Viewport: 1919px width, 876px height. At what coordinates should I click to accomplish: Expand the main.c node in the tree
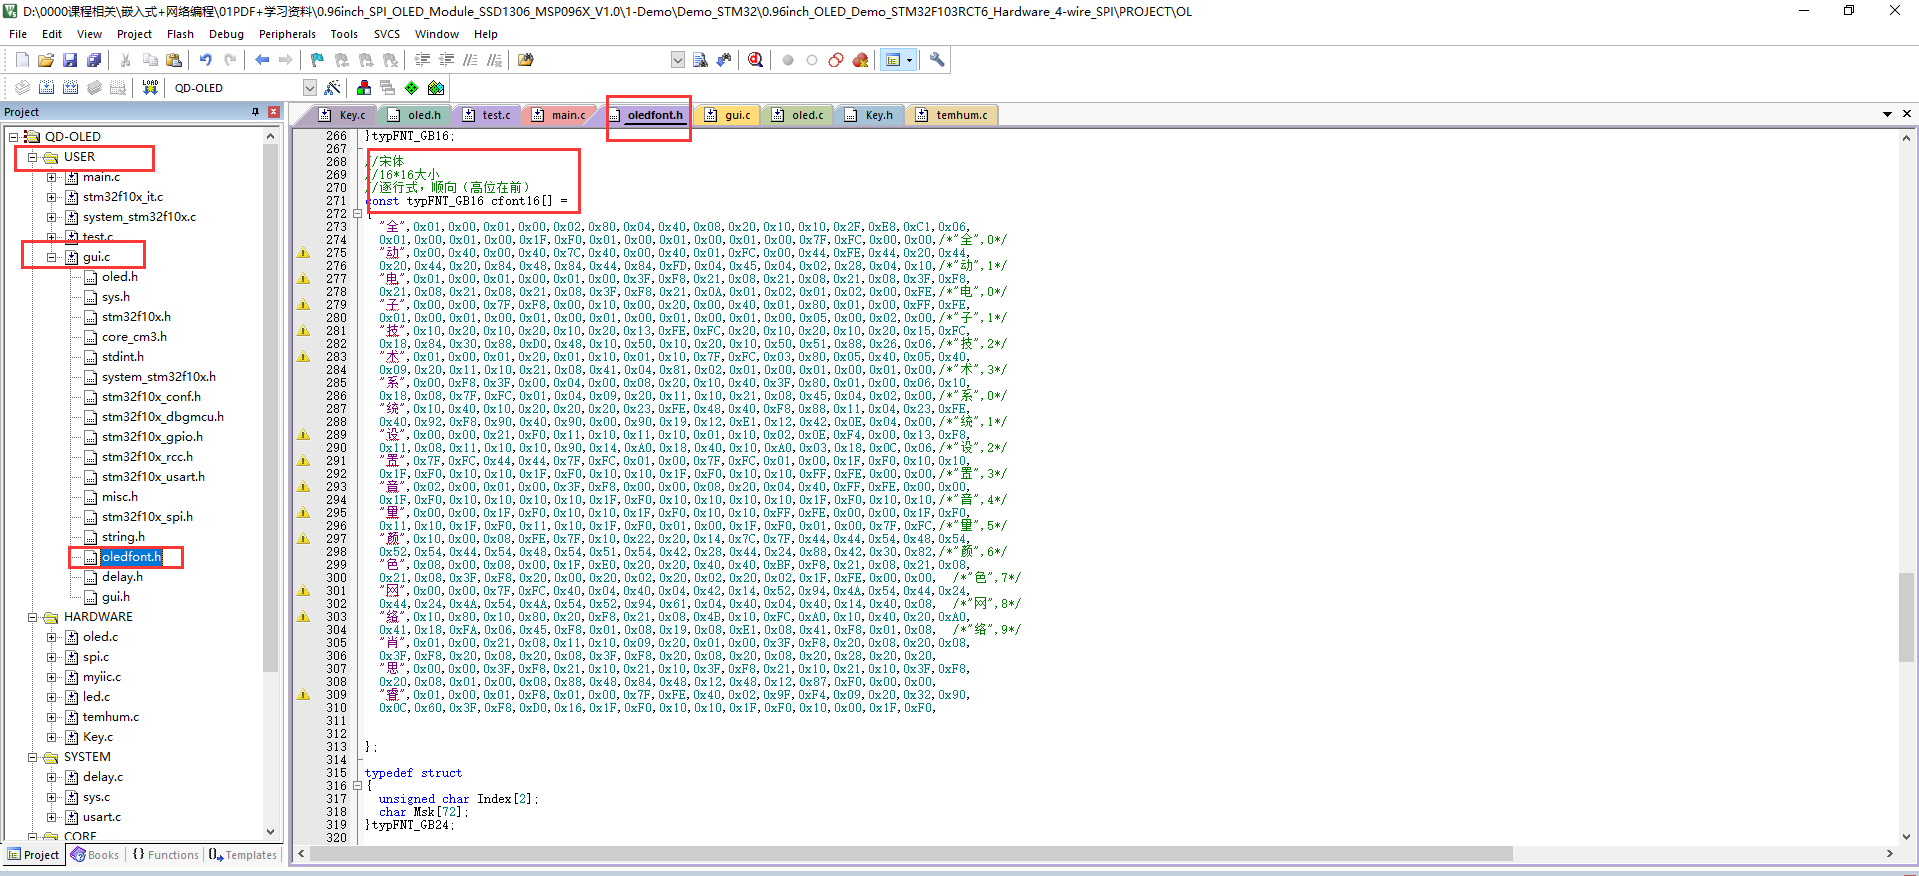click(52, 177)
